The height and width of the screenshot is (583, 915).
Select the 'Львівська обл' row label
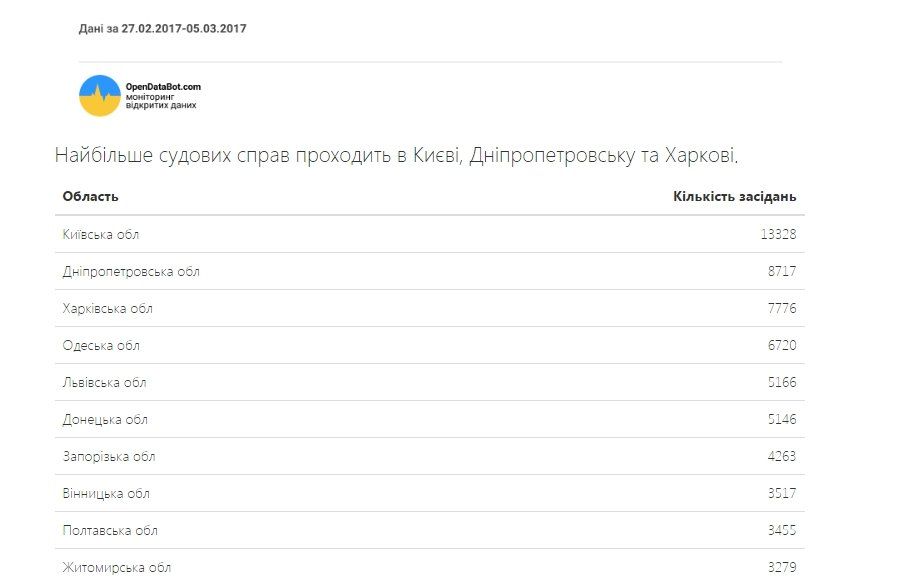(104, 383)
